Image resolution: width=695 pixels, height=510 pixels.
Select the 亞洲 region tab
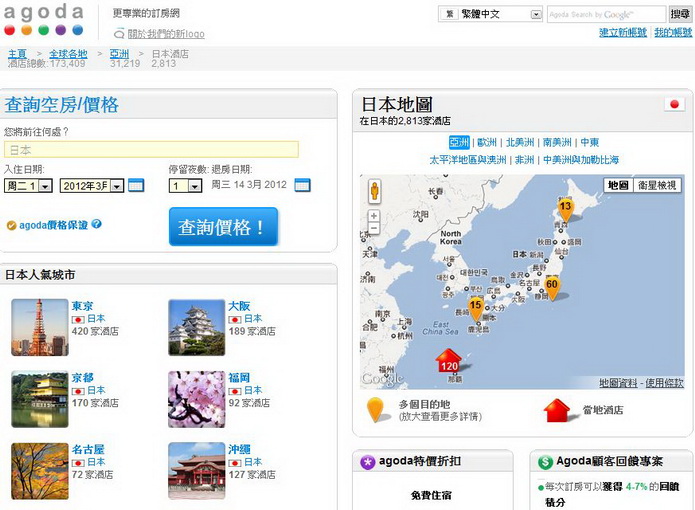pos(459,142)
